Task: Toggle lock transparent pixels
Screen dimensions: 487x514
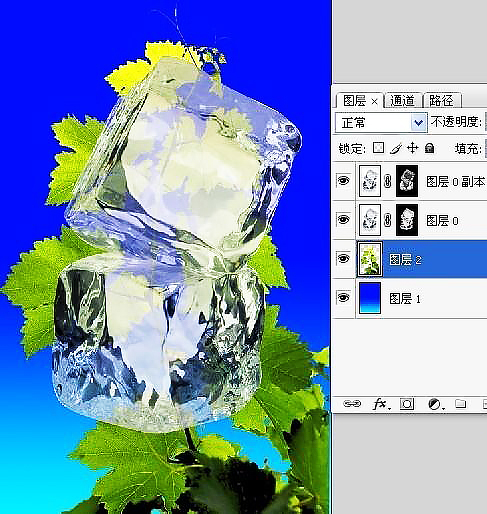Action: [378, 148]
